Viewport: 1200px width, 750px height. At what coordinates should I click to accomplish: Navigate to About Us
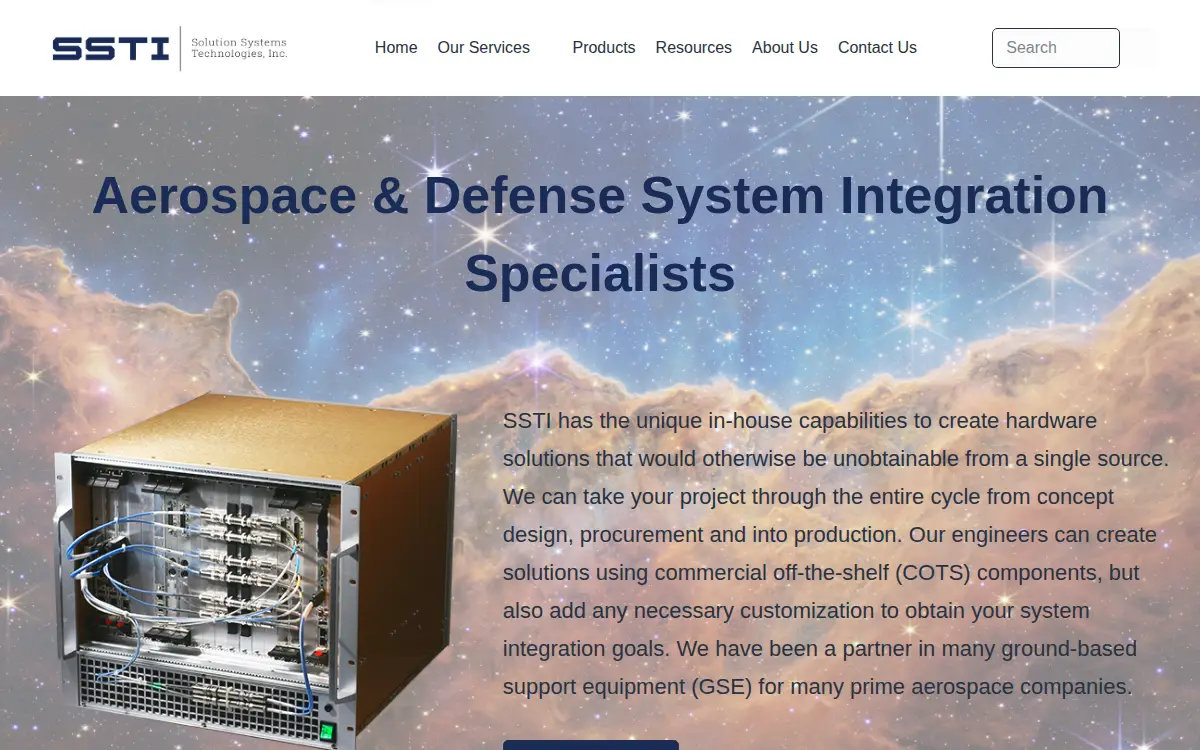pyautogui.click(x=785, y=48)
